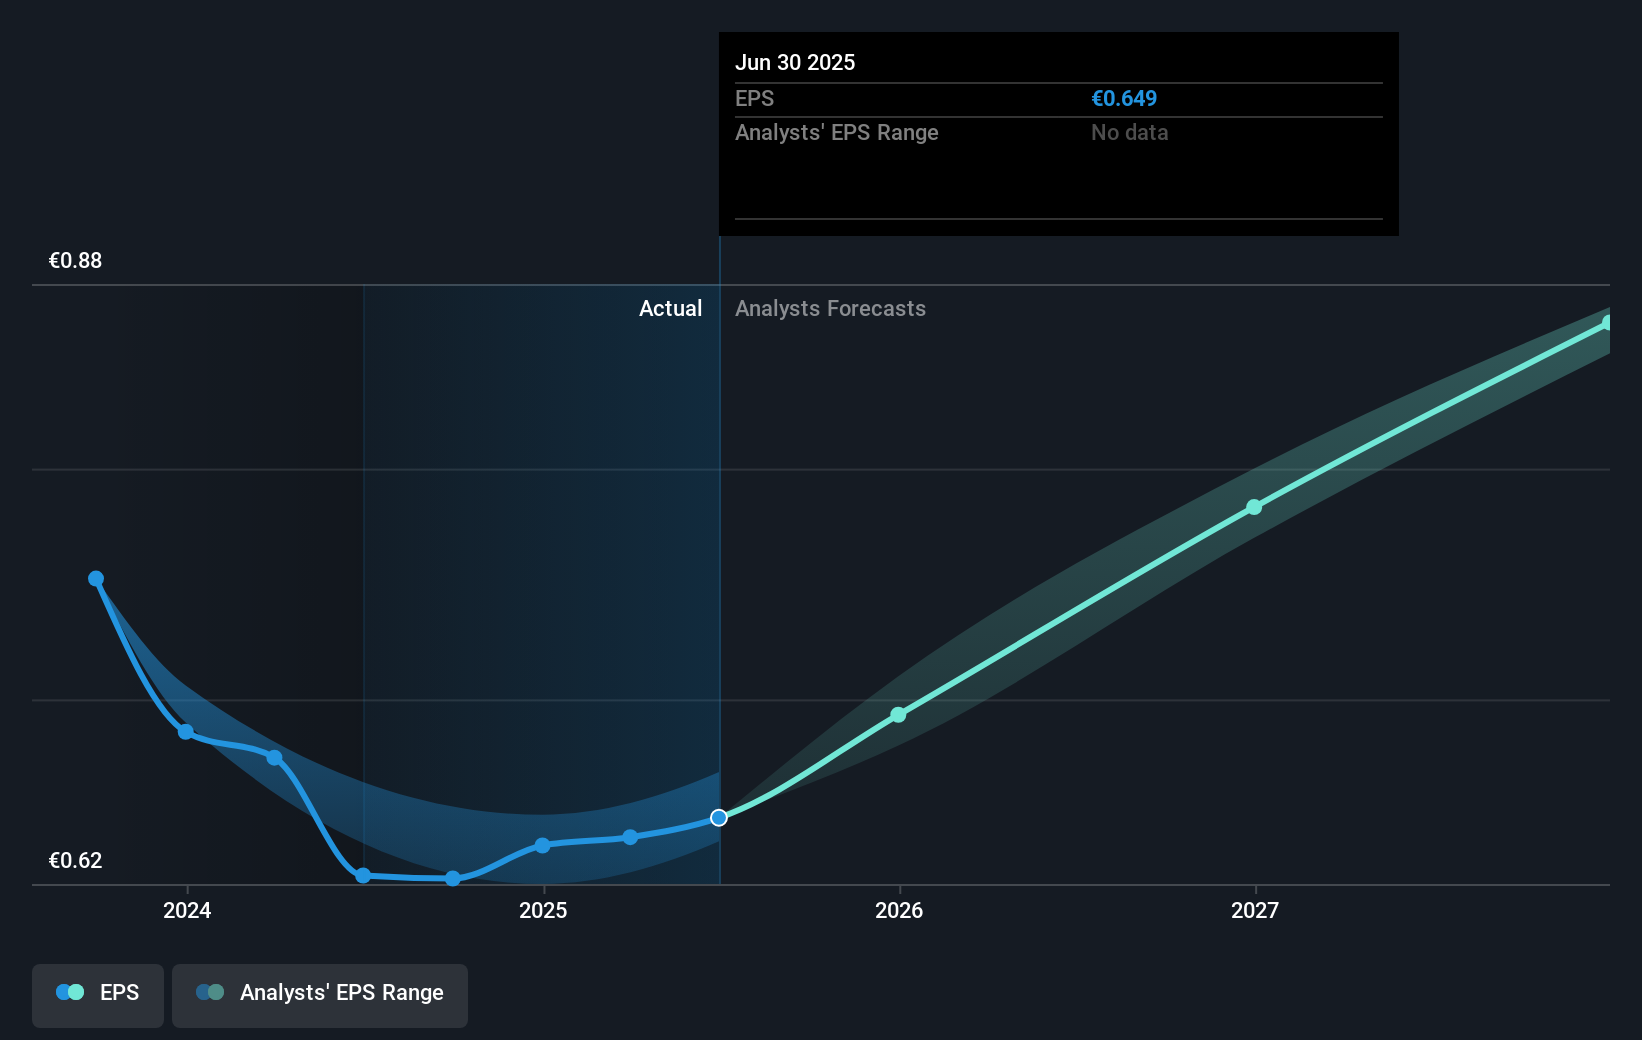
Task: Click the Analysts' EPS Range legend icon
Action: [x=211, y=991]
